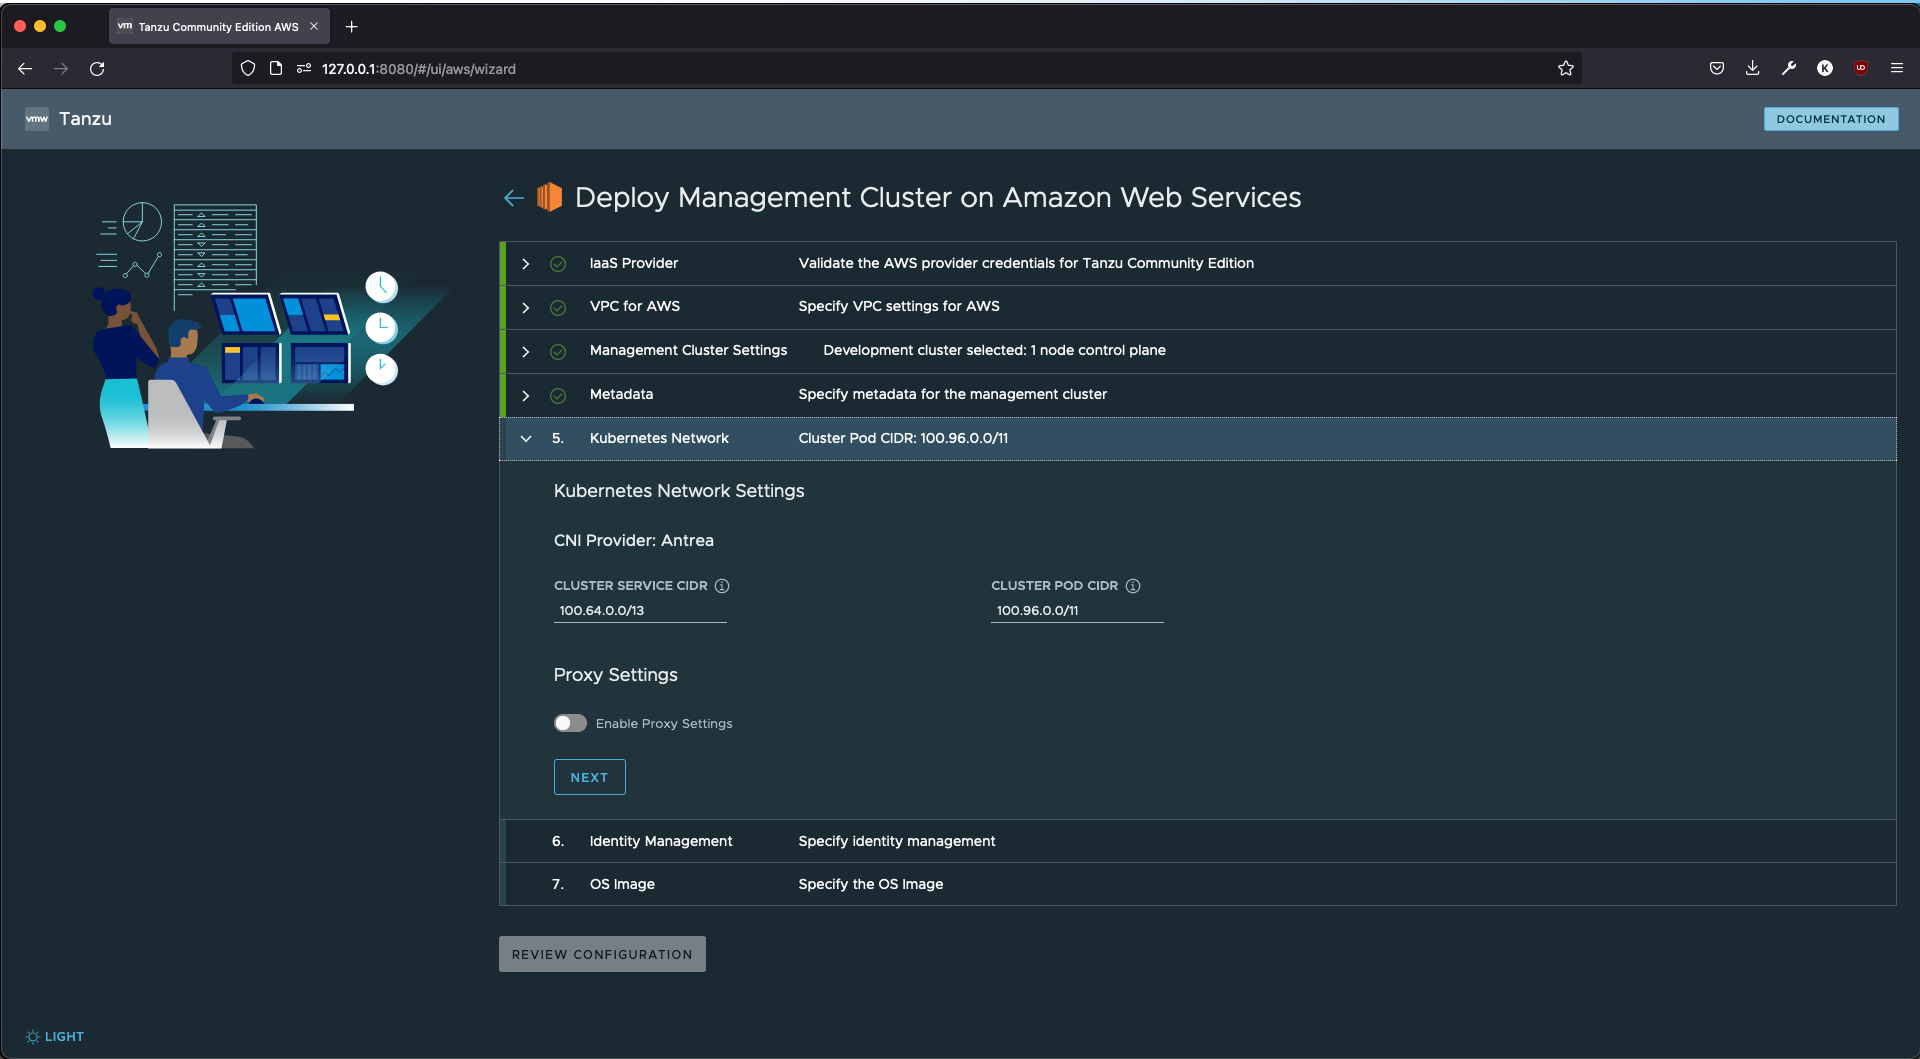
Task: Reload the page with refresh icon
Action: point(97,69)
